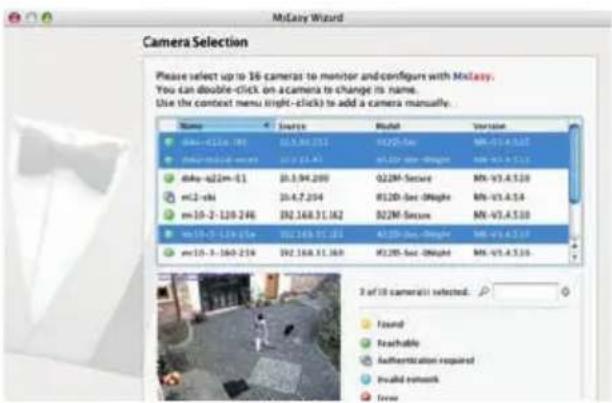The height and width of the screenshot is (403, 612).
Task: Select the m12-ski camera row
Action: (x=363, y=197)
